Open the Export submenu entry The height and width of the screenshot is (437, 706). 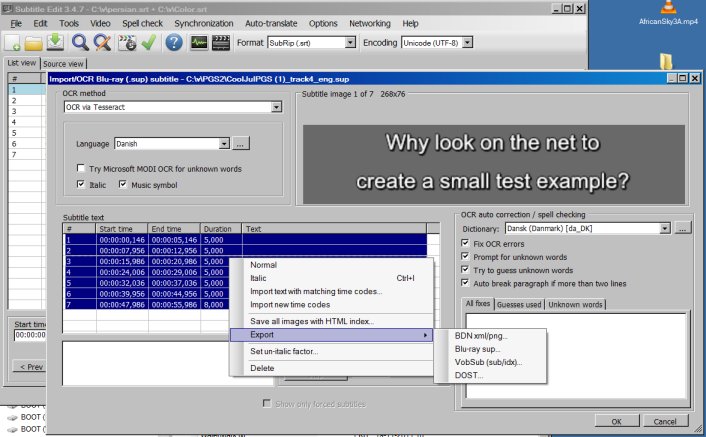pos(331,335)
